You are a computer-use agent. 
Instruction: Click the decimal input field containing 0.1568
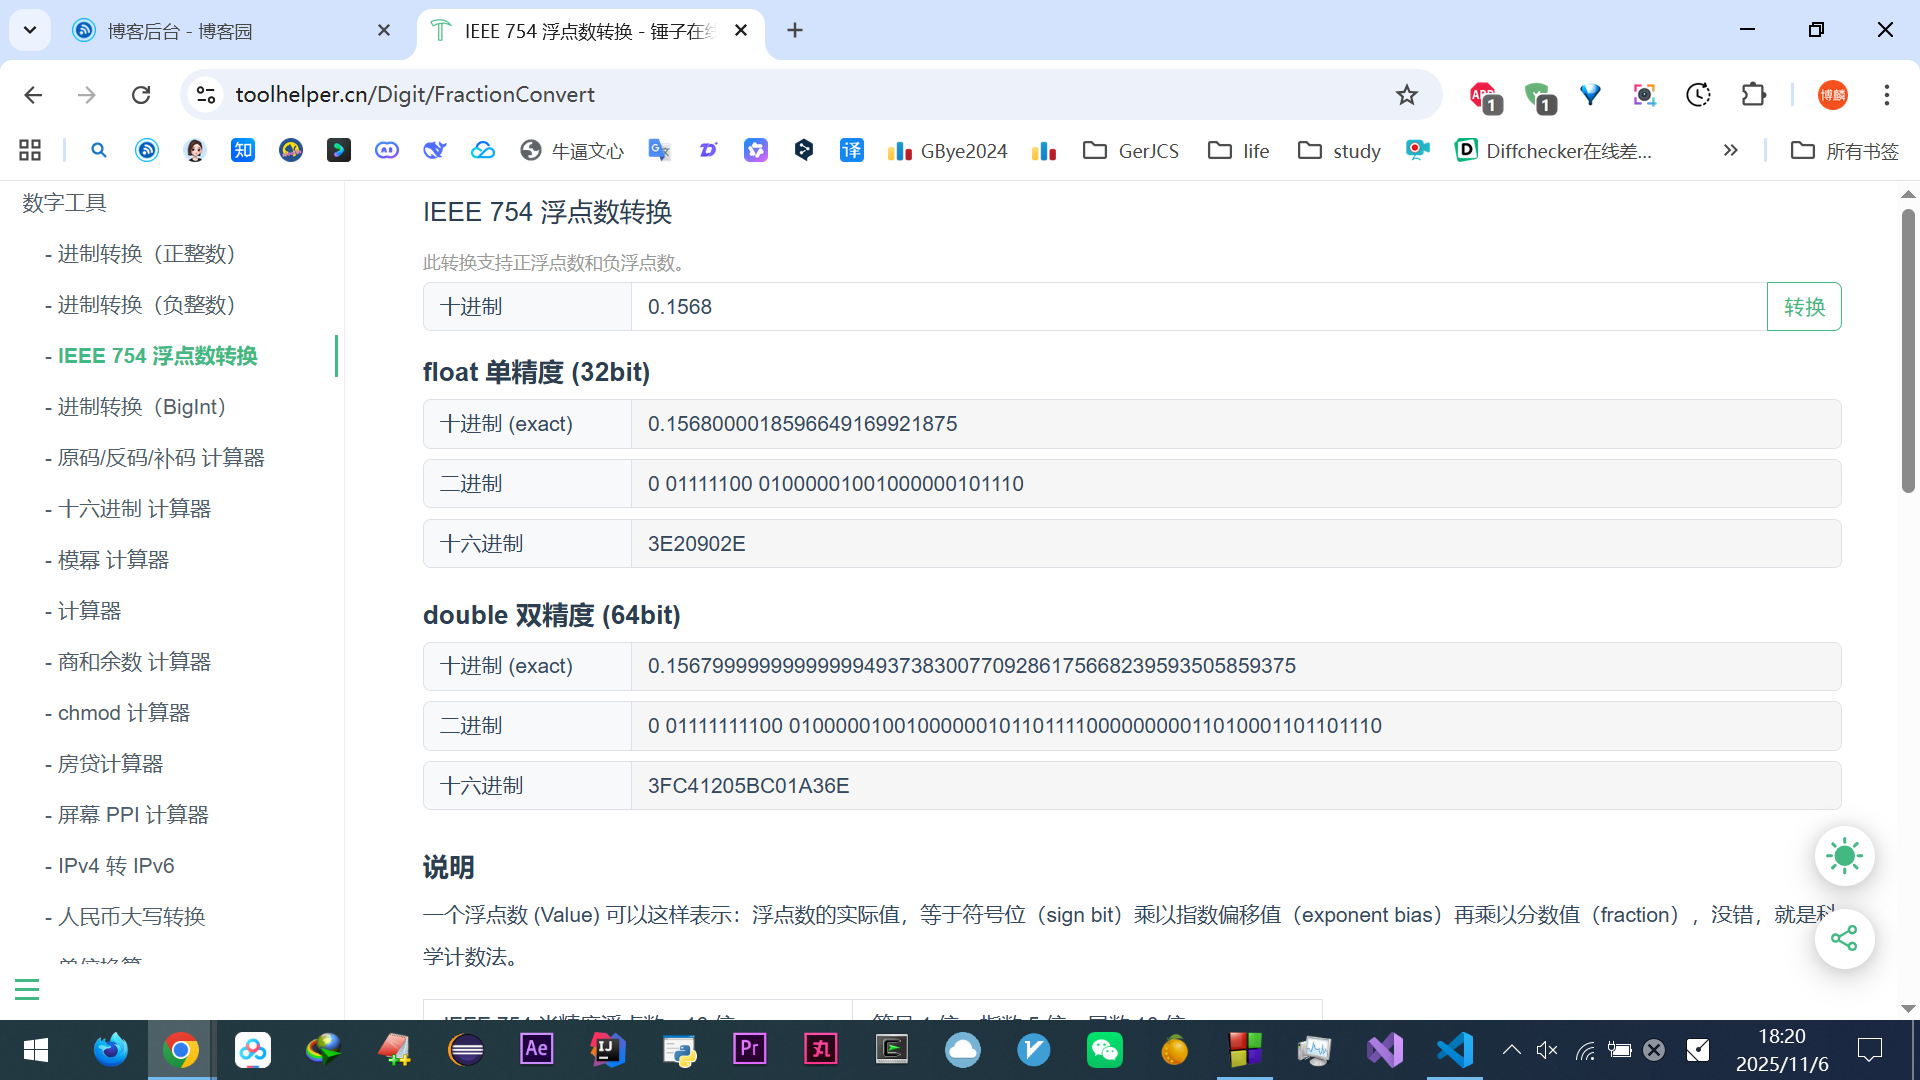pos(1198,307)
